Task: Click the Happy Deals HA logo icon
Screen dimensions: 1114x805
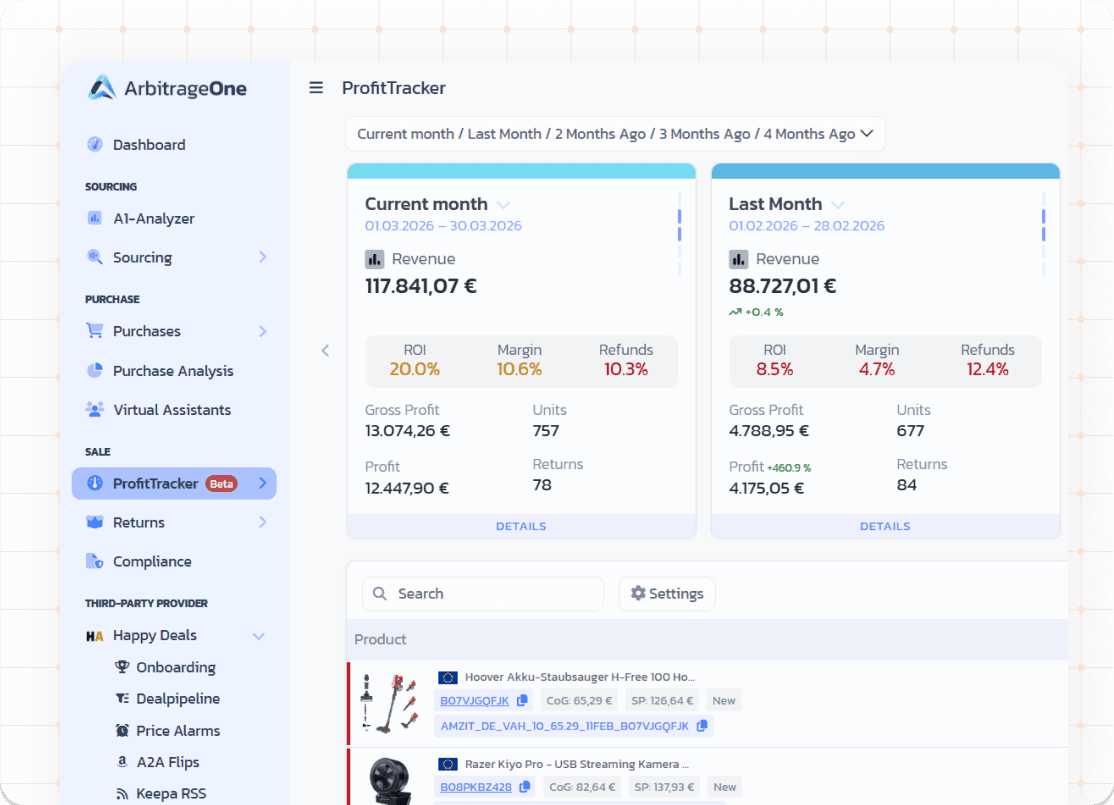Action: [94, 636]
